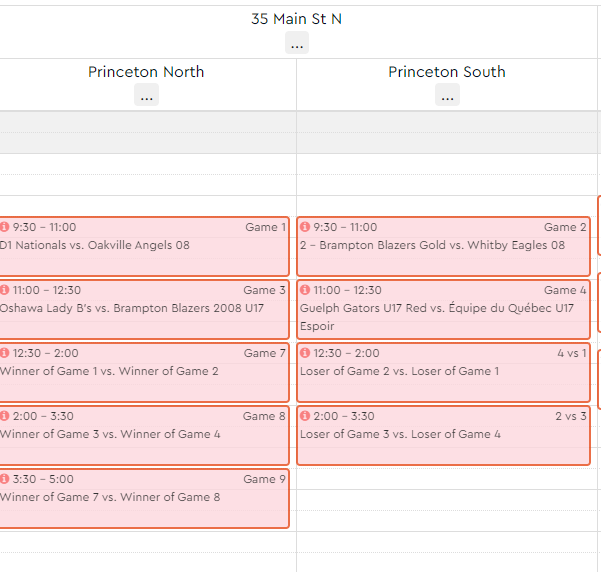Click the info icon on Game 7
The width and height of the screenshot is (601, 572).
[5, 354]
